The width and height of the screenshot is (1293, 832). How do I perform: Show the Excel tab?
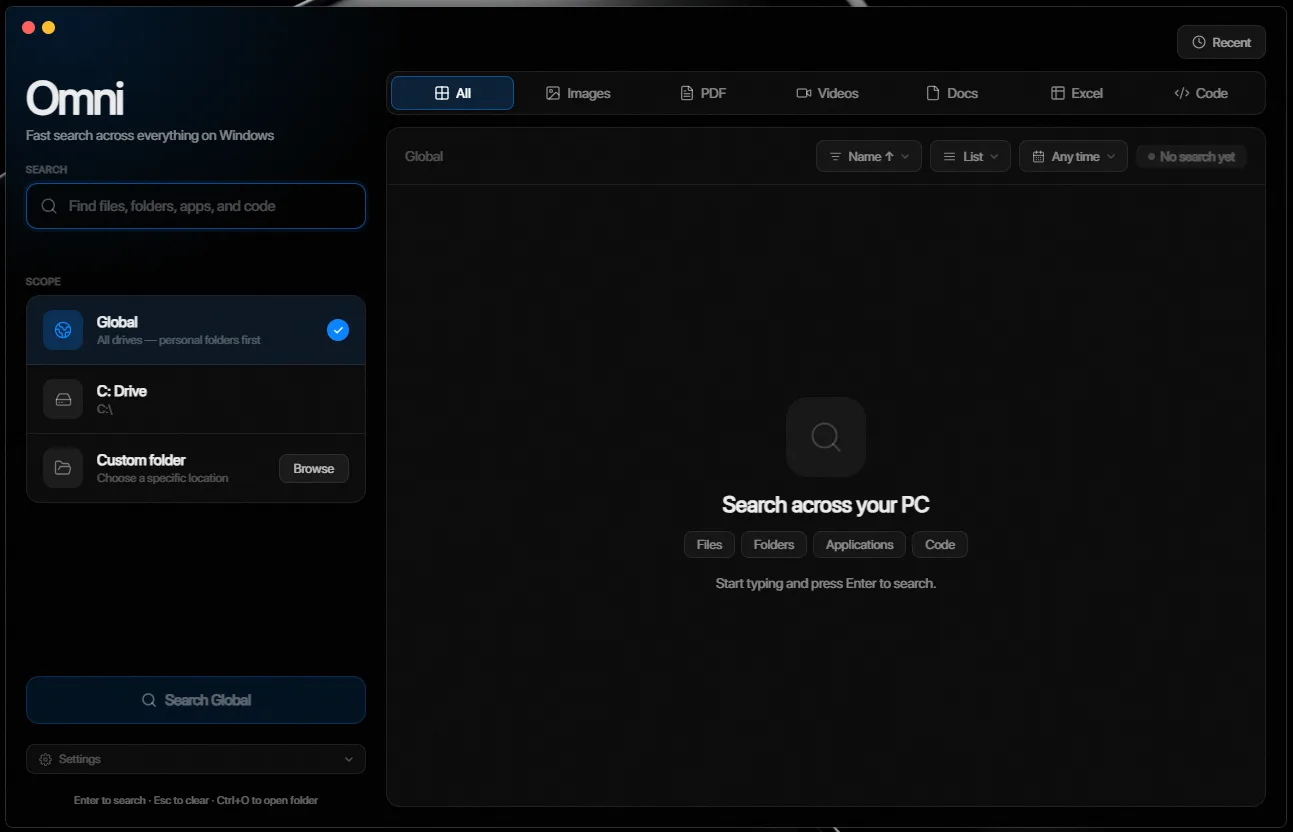pos(1077,93)
